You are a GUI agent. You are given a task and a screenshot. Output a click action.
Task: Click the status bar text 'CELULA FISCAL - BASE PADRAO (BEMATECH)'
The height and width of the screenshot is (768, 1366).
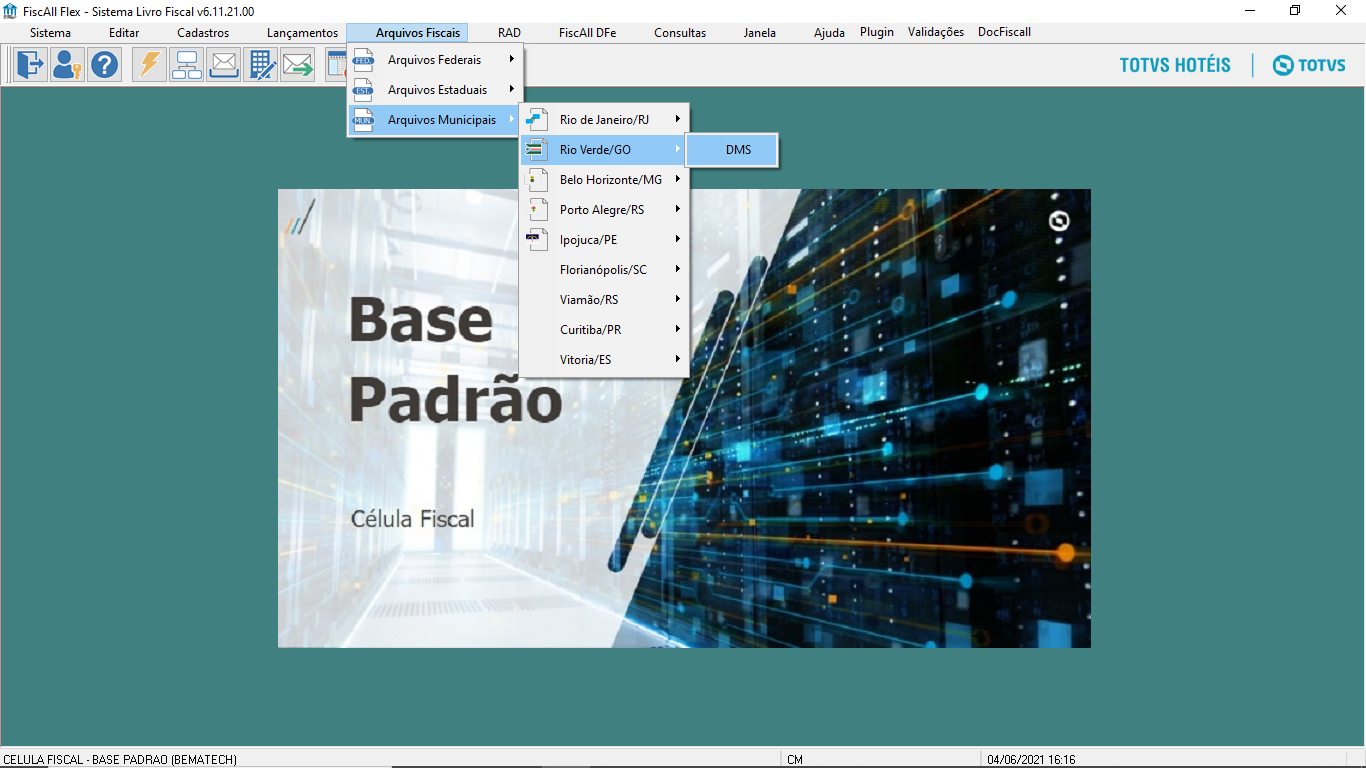pos(120,760)
